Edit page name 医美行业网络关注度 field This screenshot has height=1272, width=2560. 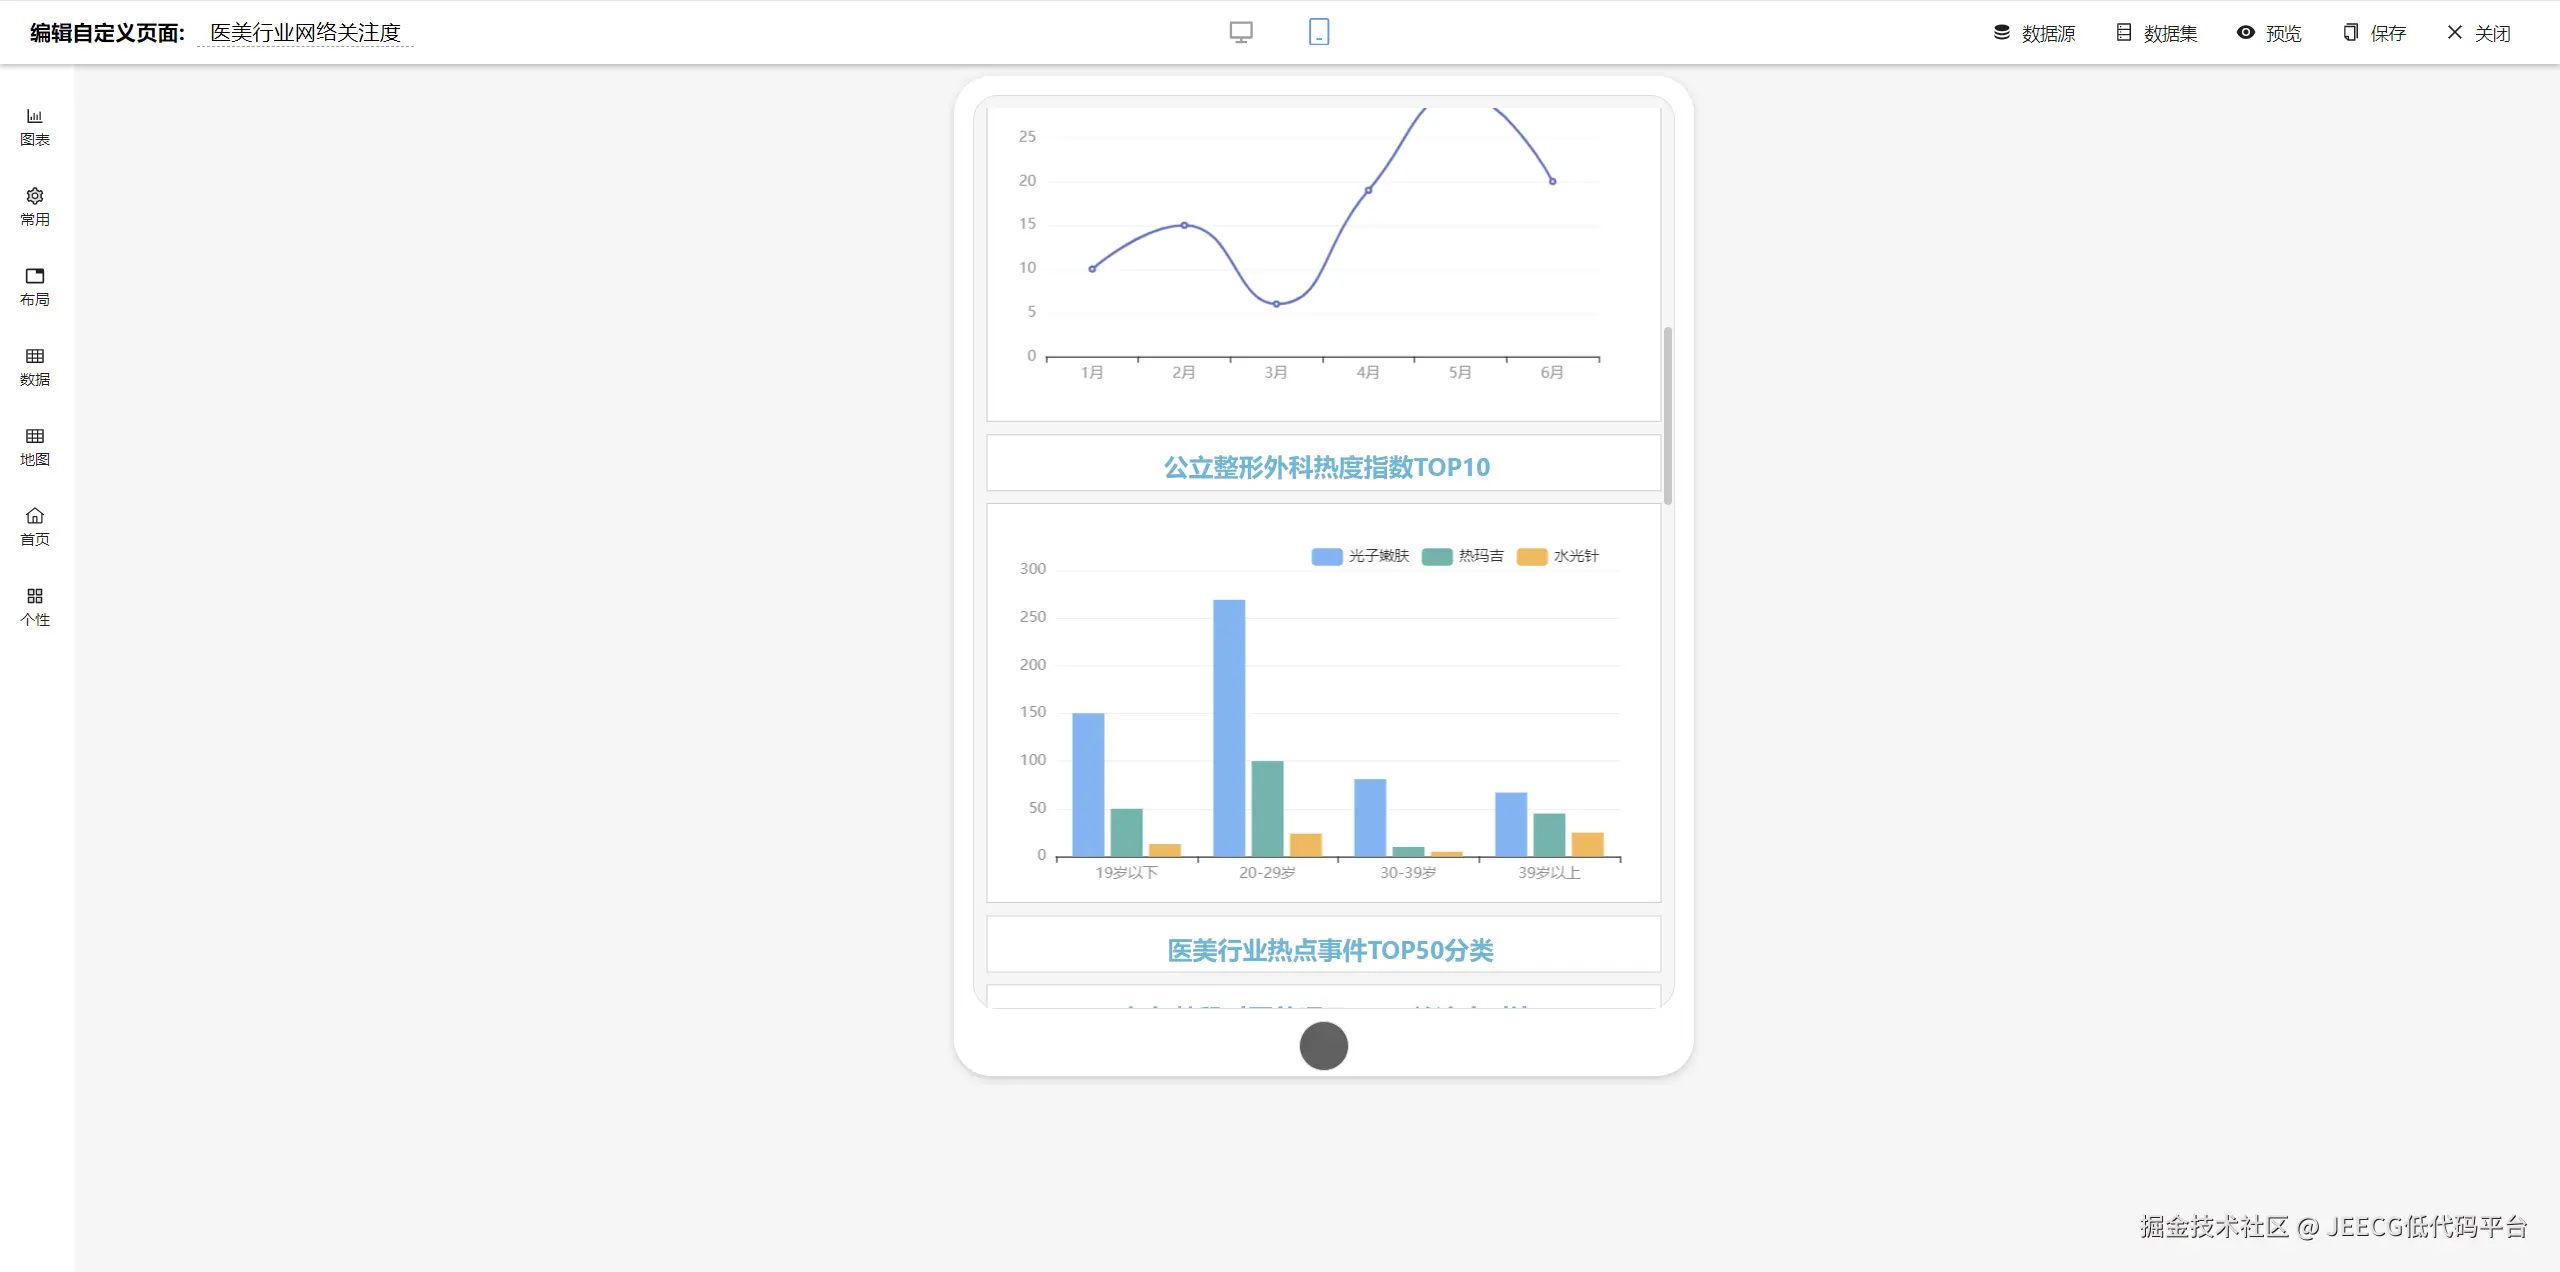[x=305, y=33]
